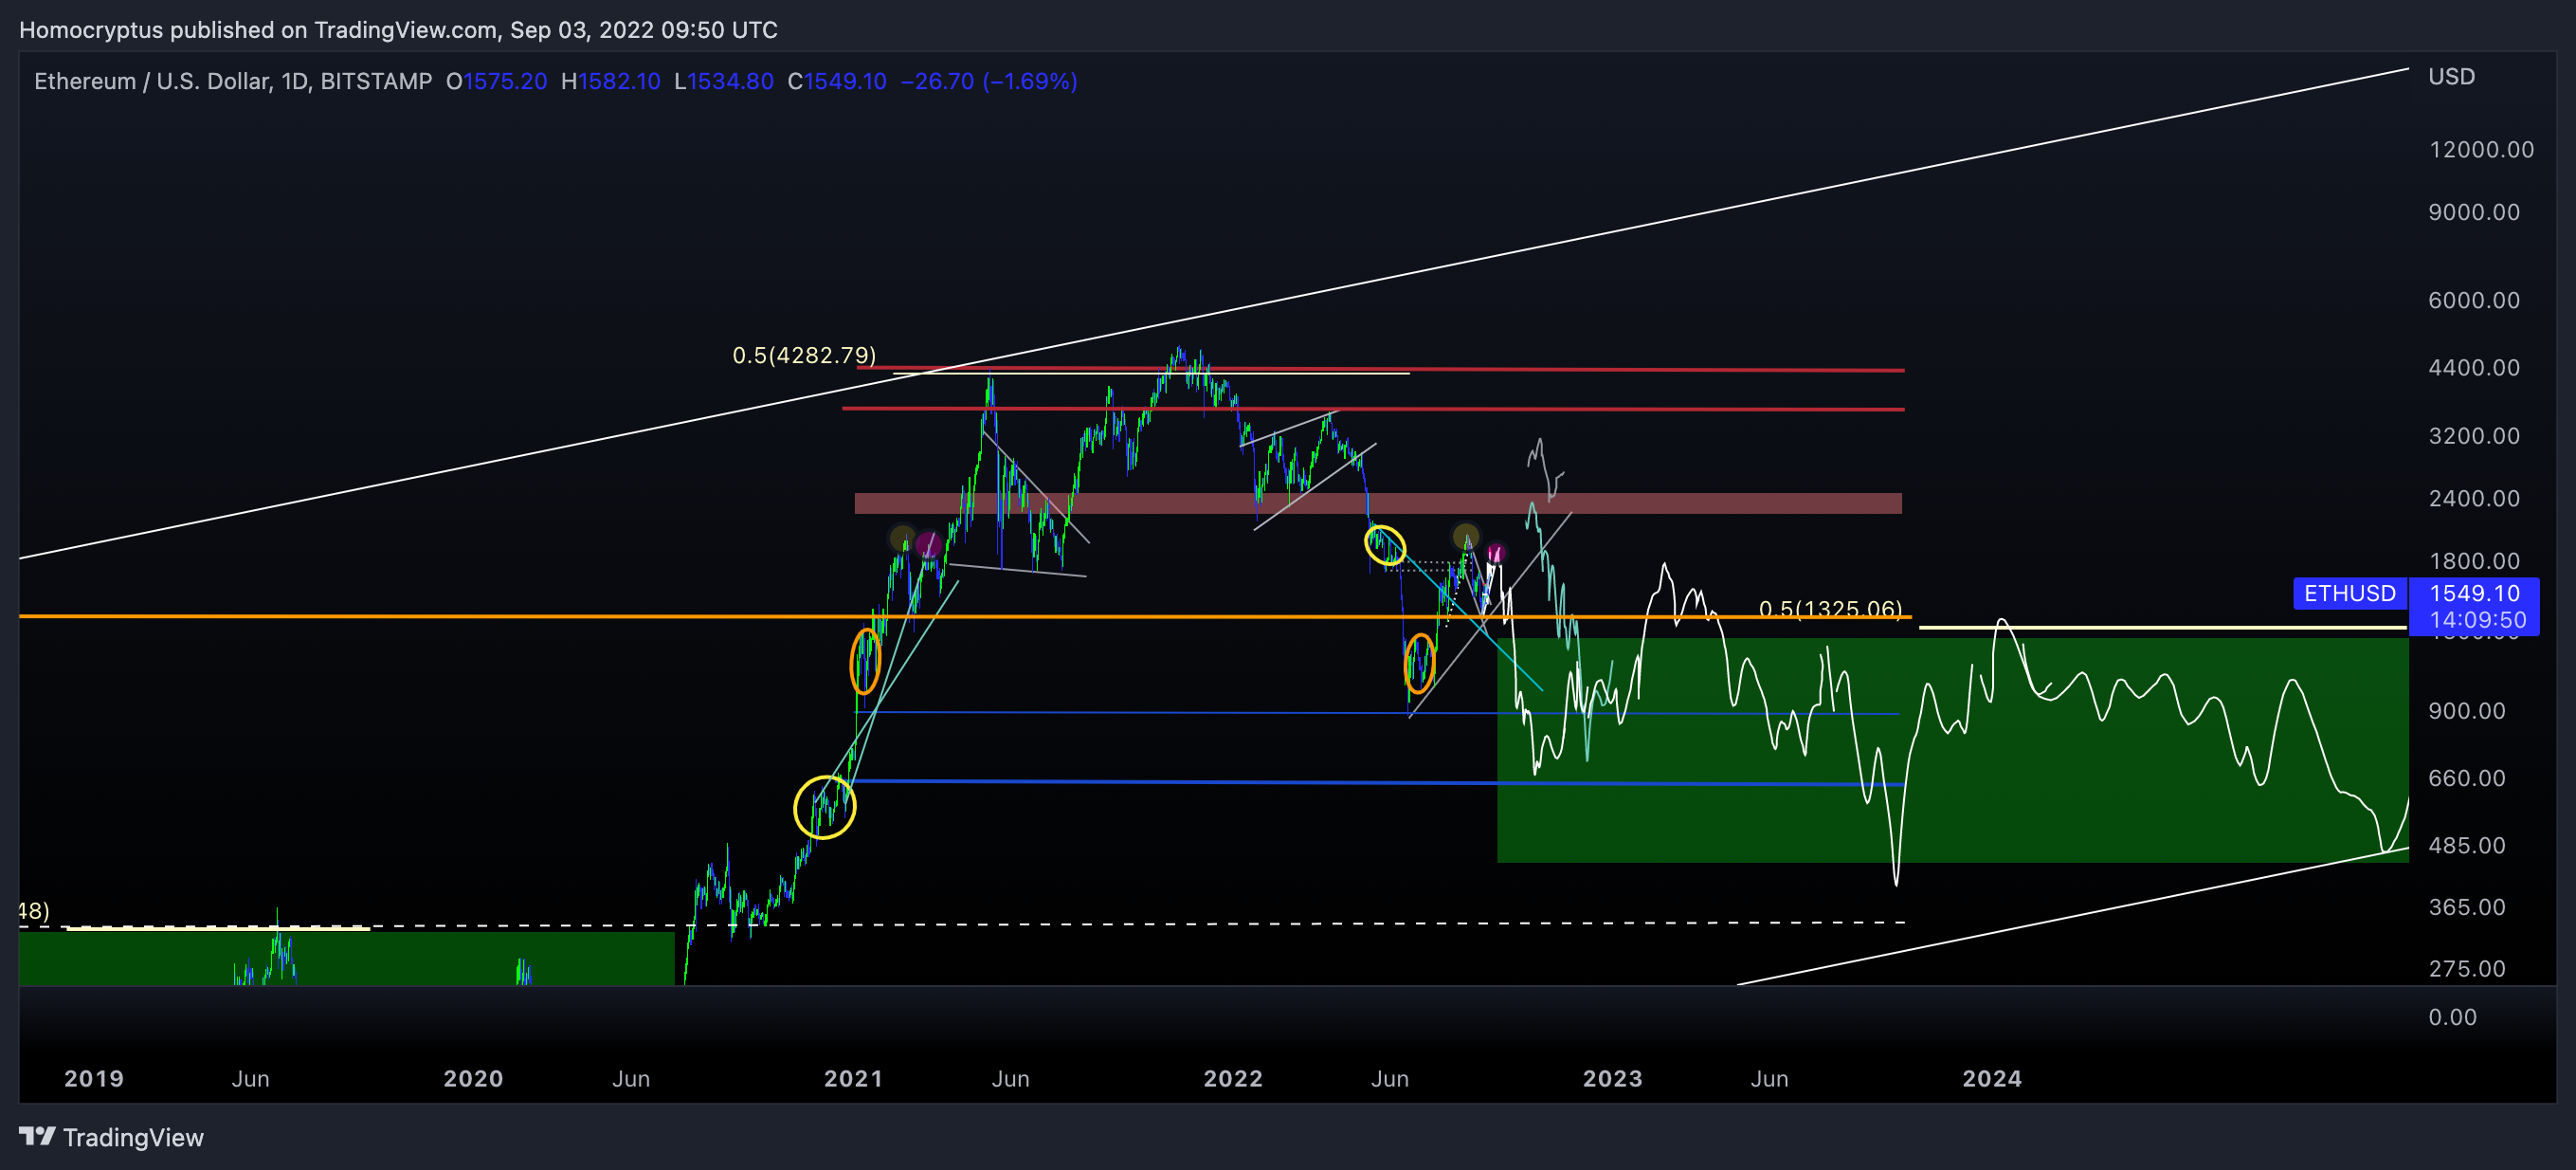Click the TradingView logo icon

(37, 1136)
